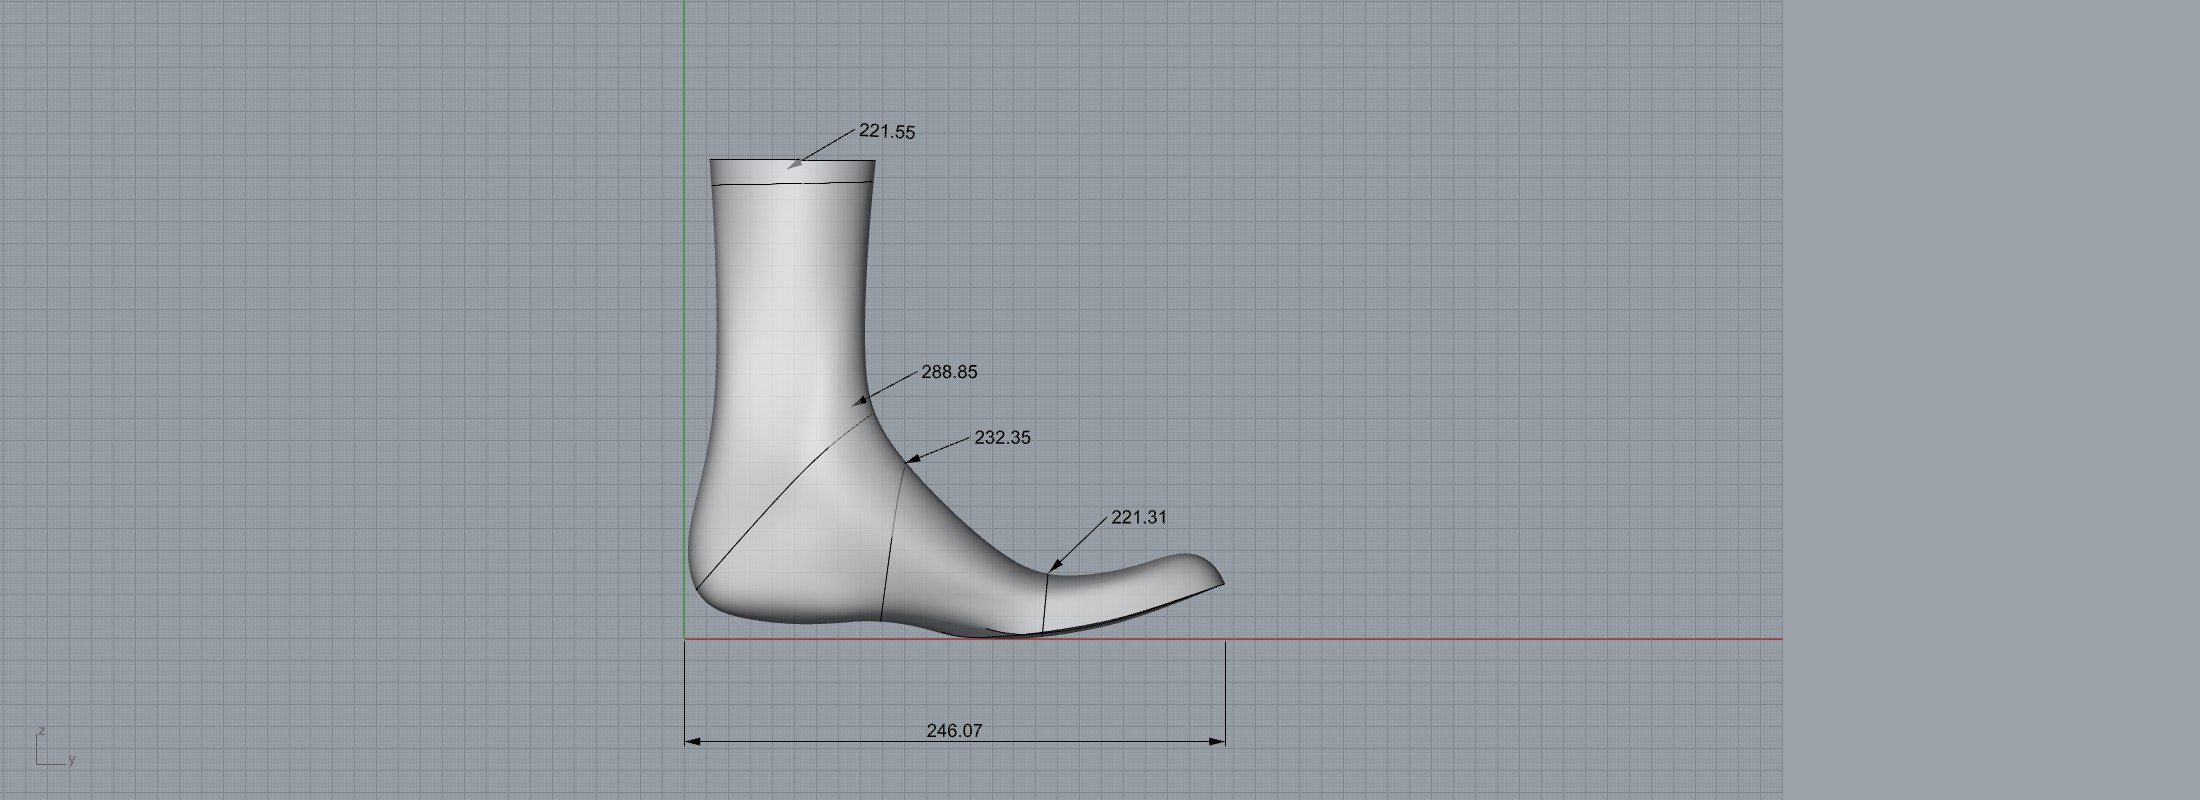Select the 221.55 dimension label

[886, 132]
